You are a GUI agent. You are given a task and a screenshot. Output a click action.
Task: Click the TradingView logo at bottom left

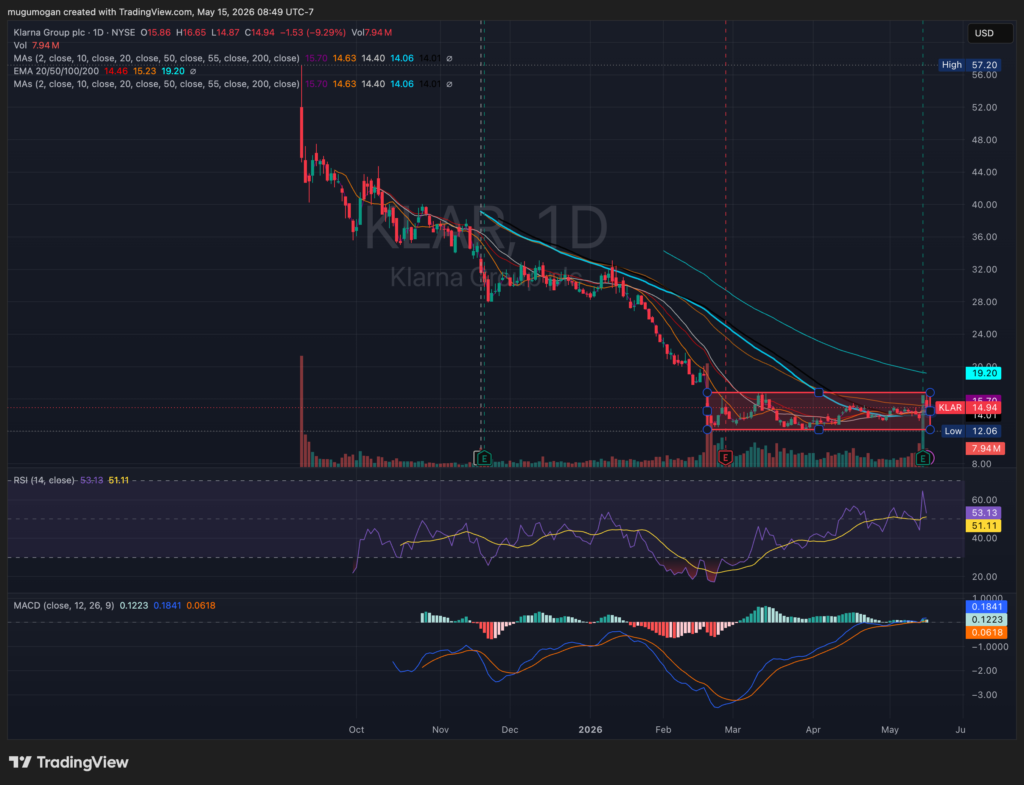(x=69, y=762)
